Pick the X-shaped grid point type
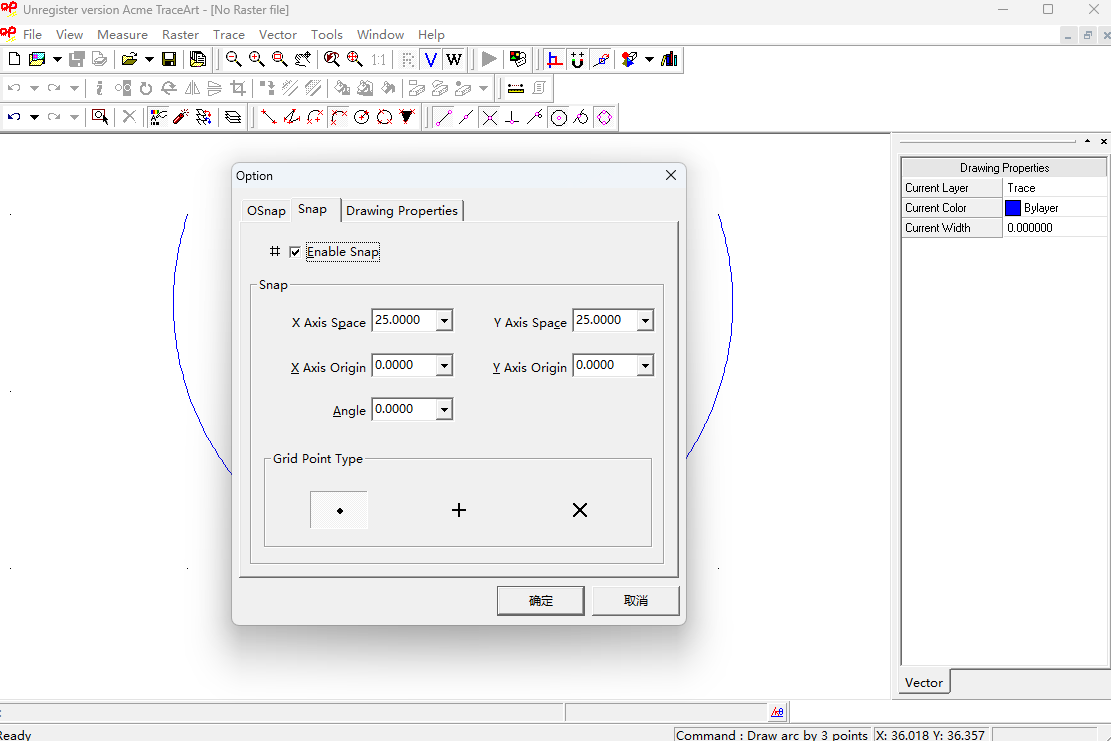The height and width of the screenshot is (741, 1111). coord(579,510)
